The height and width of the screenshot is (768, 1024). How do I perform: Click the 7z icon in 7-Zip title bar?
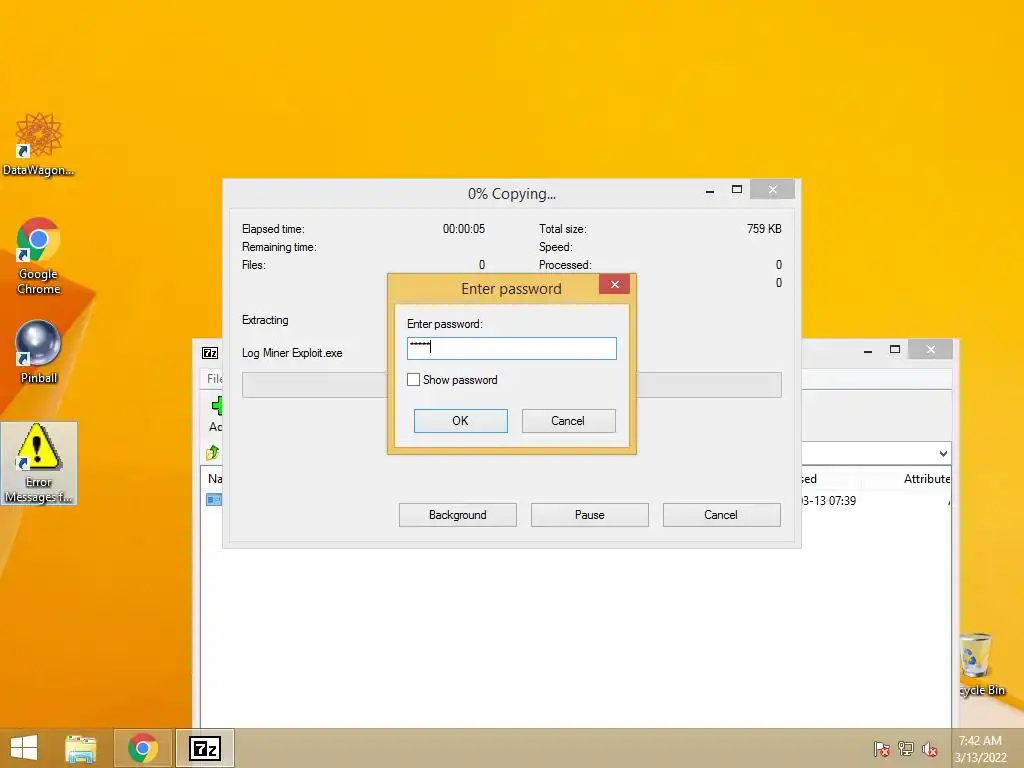tap(210, 353)
